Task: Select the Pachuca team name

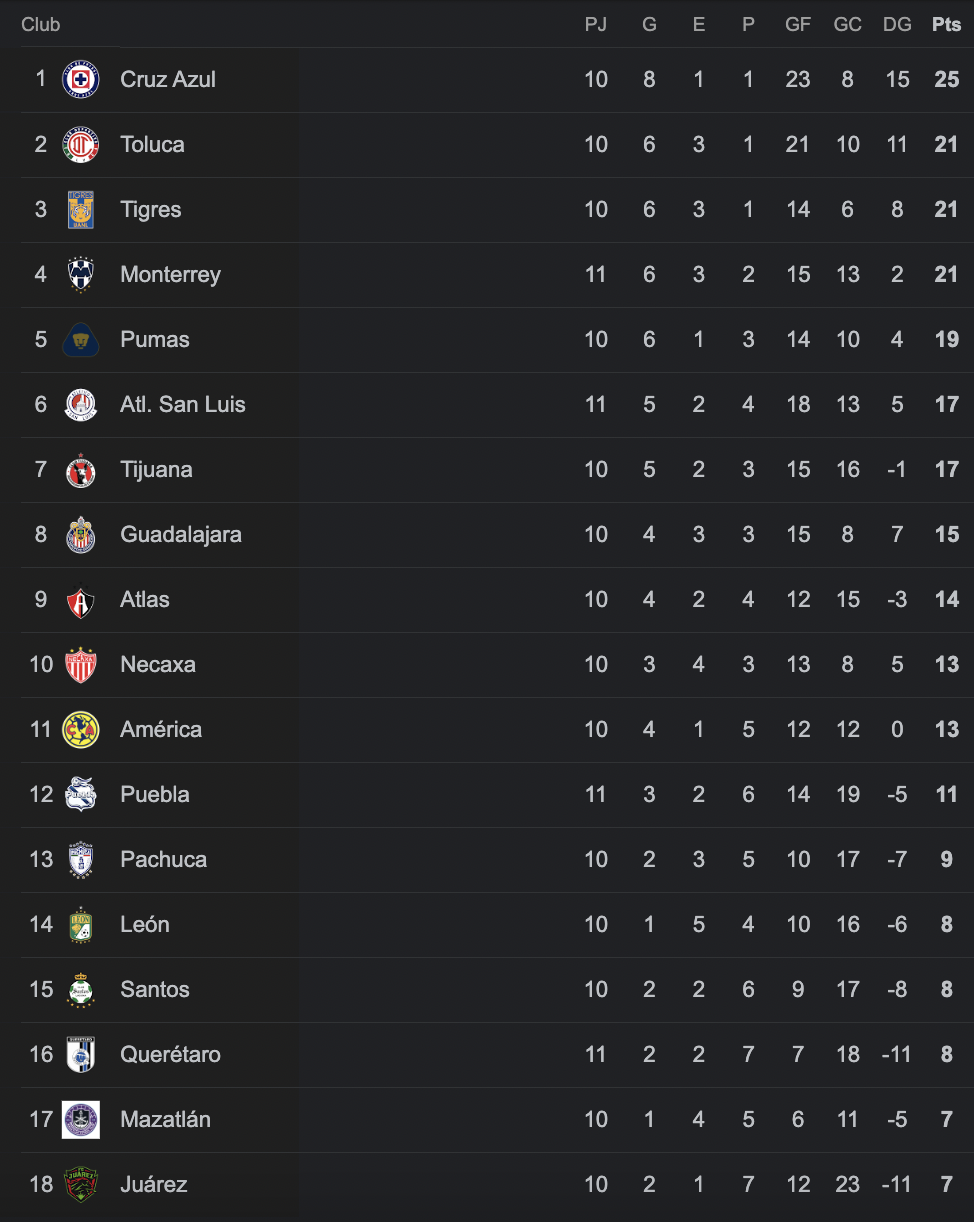Action: (163, 860)
